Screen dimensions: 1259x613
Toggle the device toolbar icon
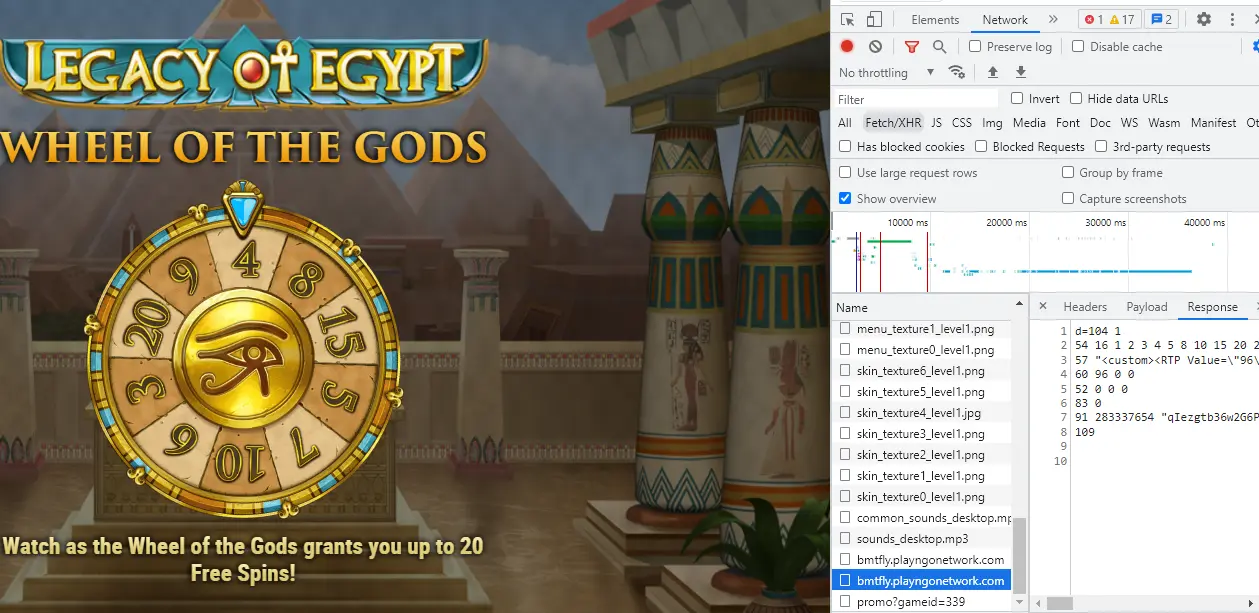(x=874, y=20)
